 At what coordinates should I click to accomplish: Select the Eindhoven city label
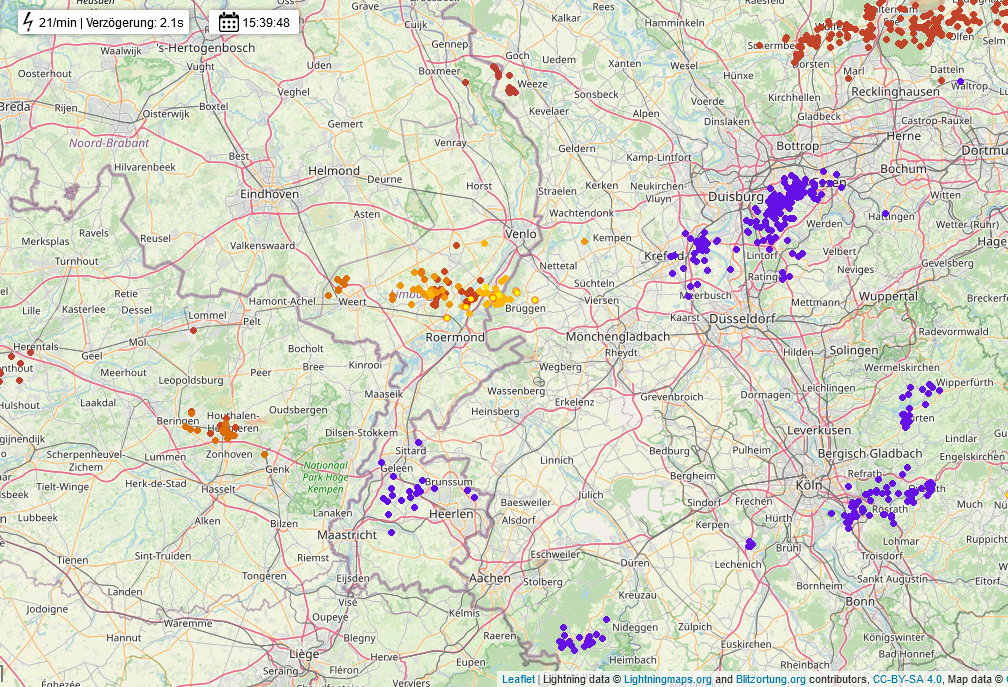click(x=269, y=194)
